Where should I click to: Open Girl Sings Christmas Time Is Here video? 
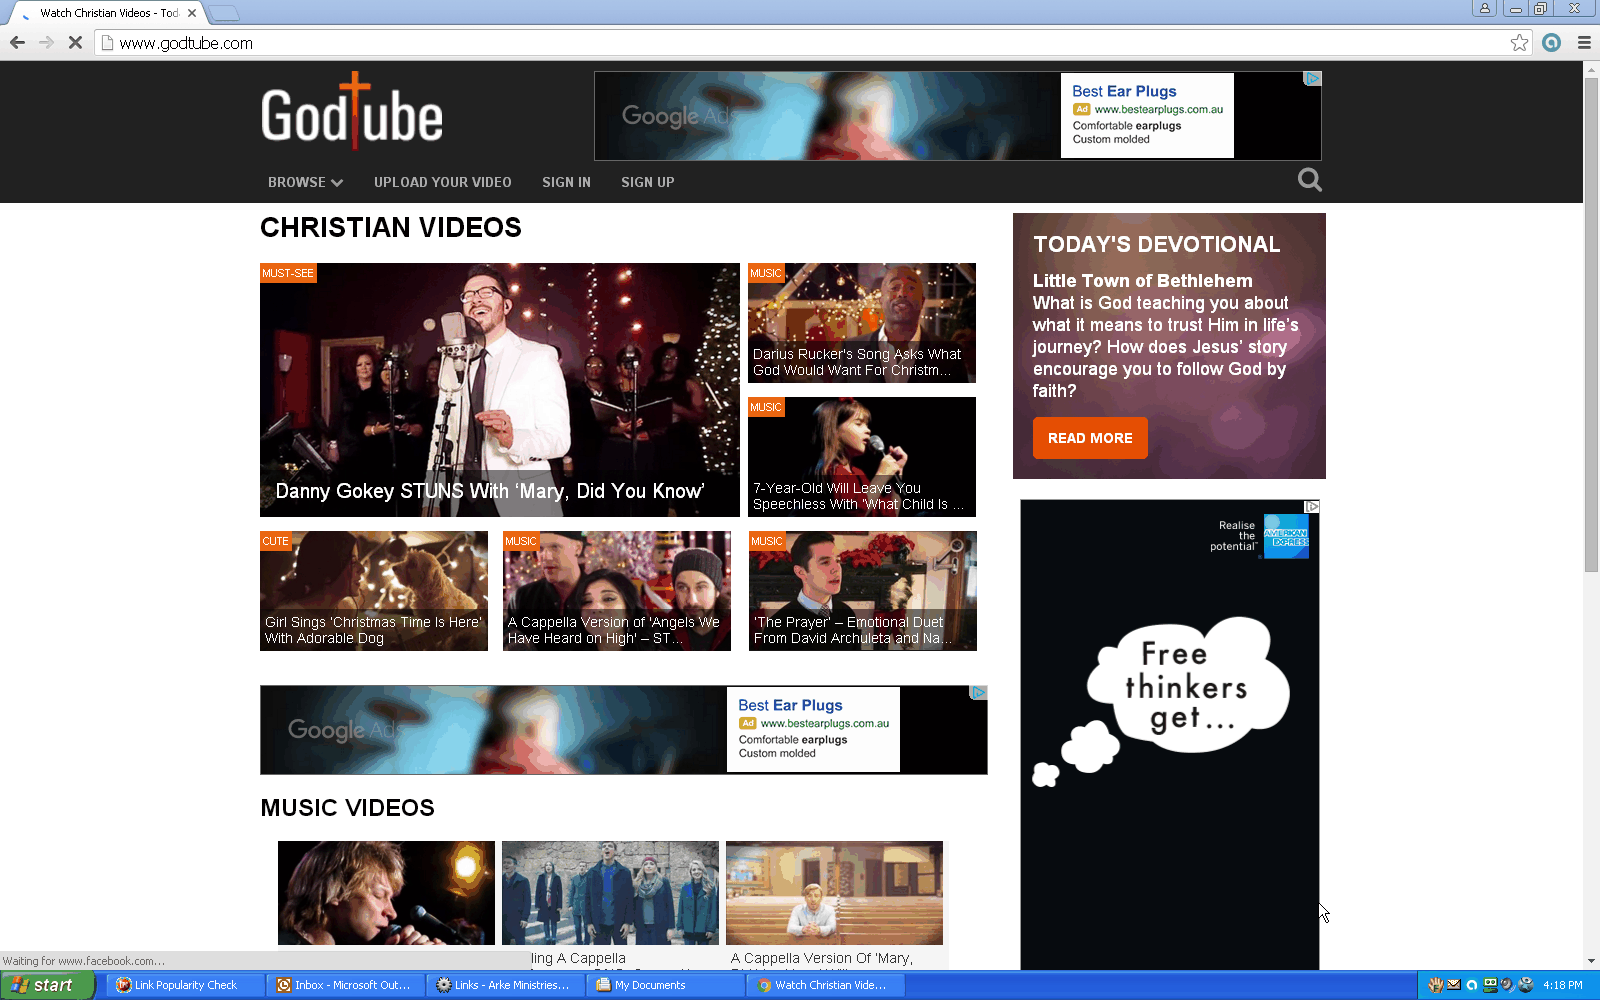click(x=374, y=591)
